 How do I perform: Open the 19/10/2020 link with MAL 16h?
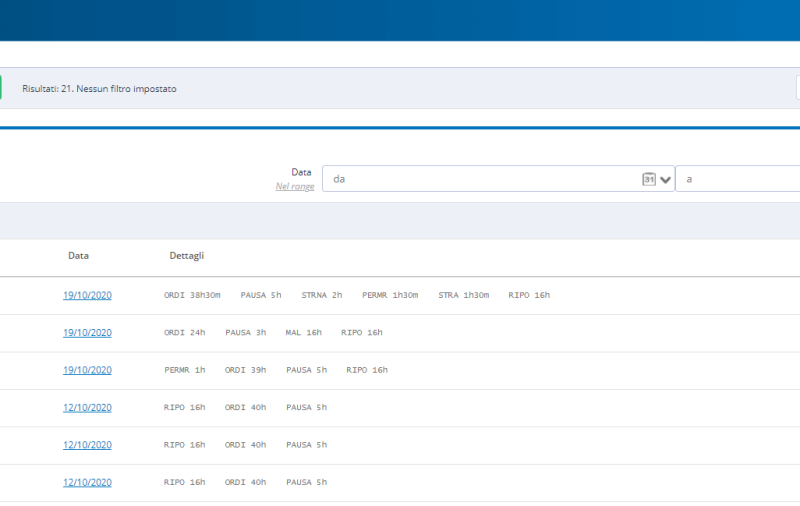point(87,333)
